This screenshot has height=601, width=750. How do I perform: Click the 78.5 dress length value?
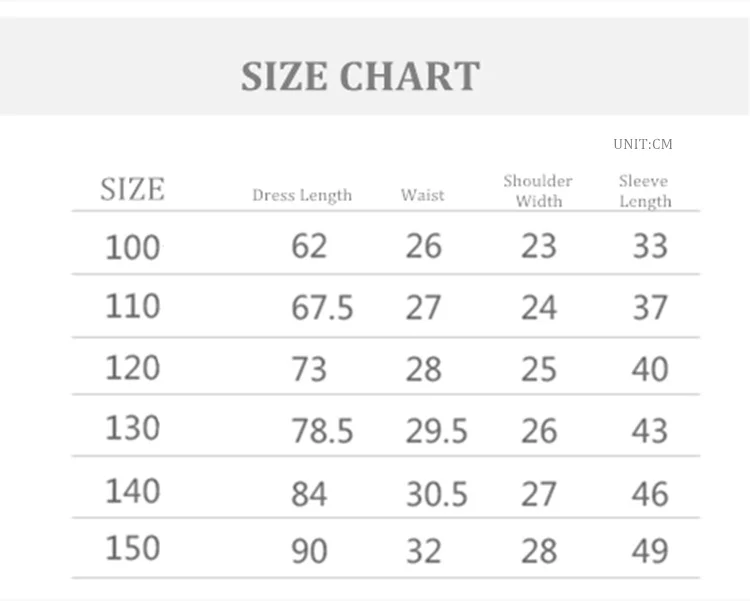(322, 431)
